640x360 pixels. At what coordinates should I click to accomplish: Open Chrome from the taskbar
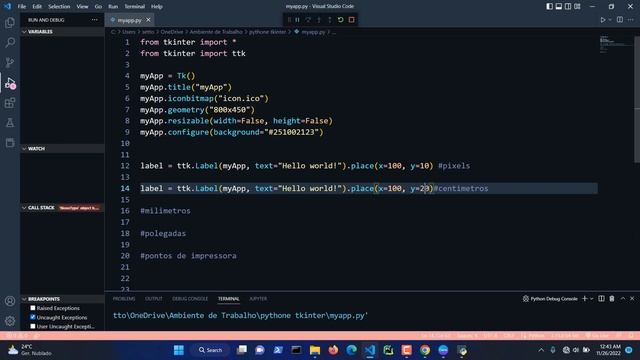point(425,350)
